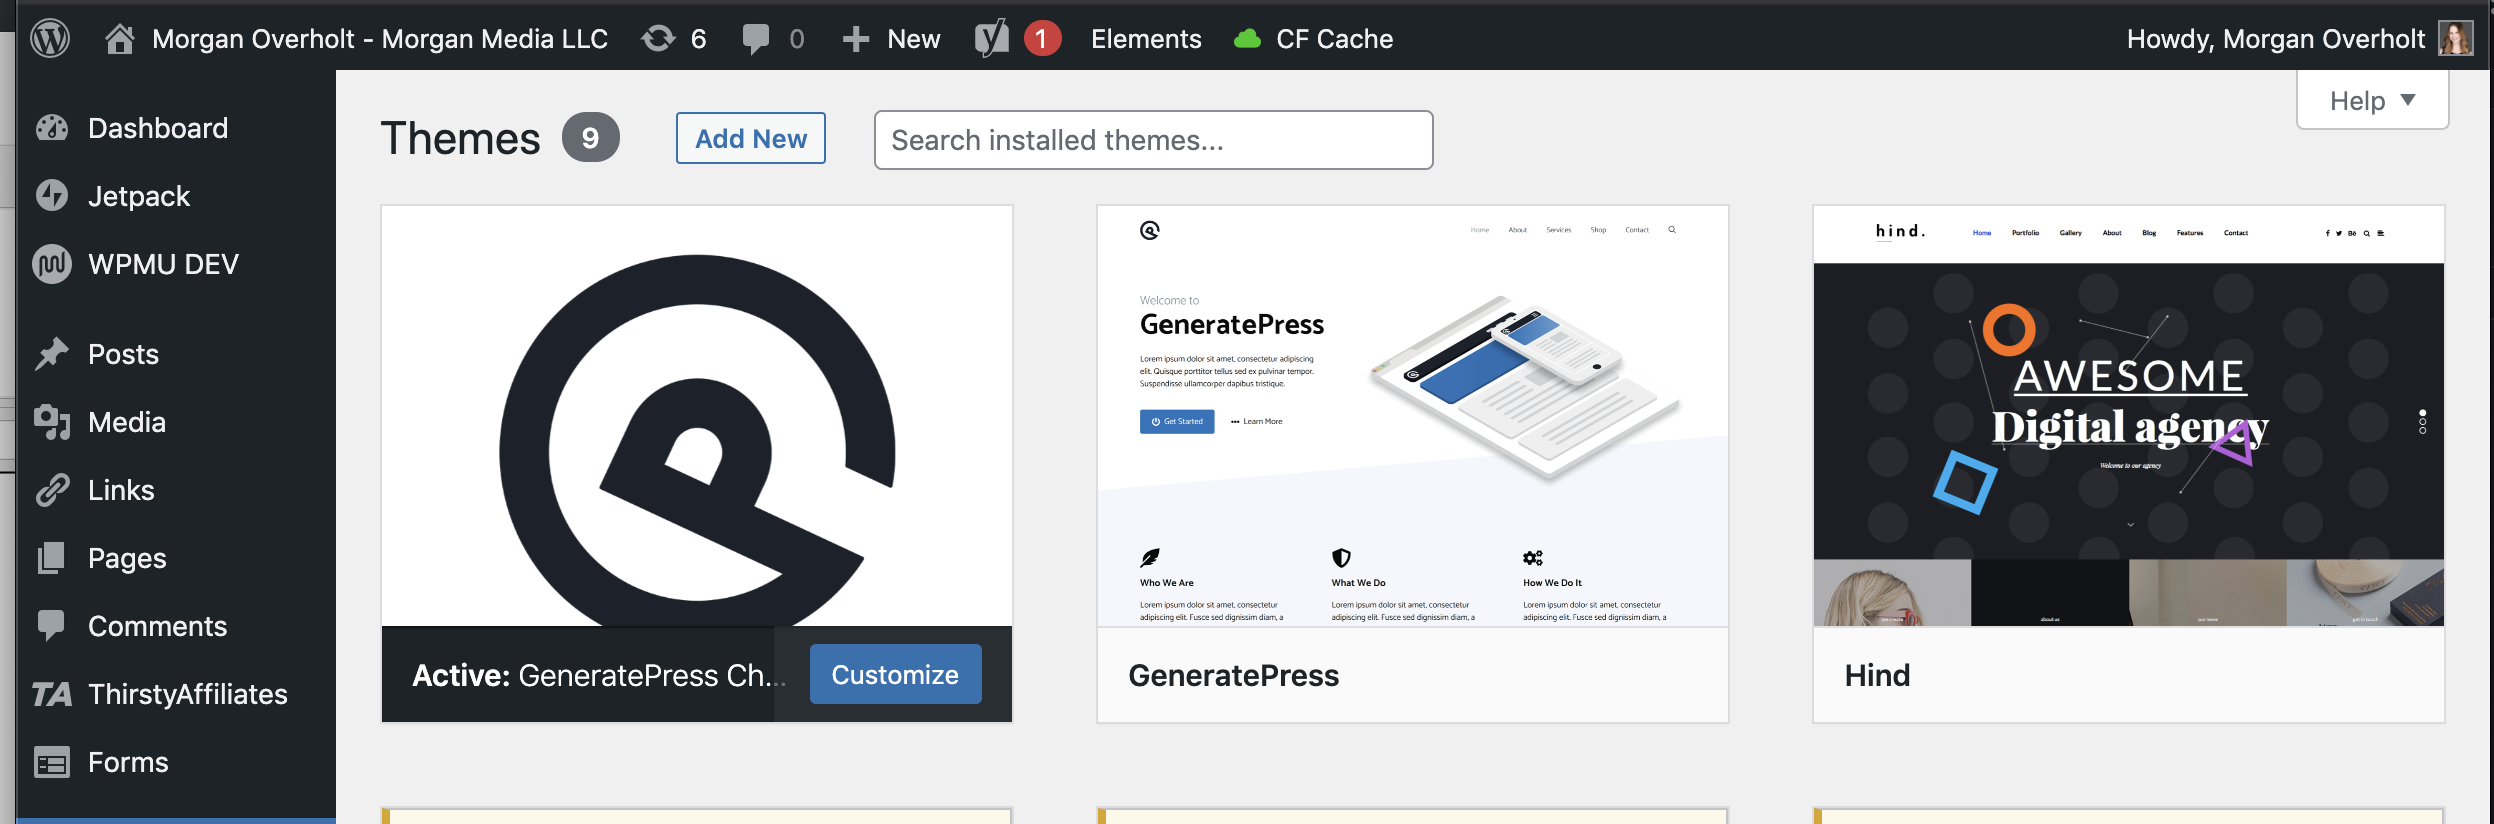Click the red Yoast notification badge
The width and height of the screenshot is (2494, 824).
1042,39
